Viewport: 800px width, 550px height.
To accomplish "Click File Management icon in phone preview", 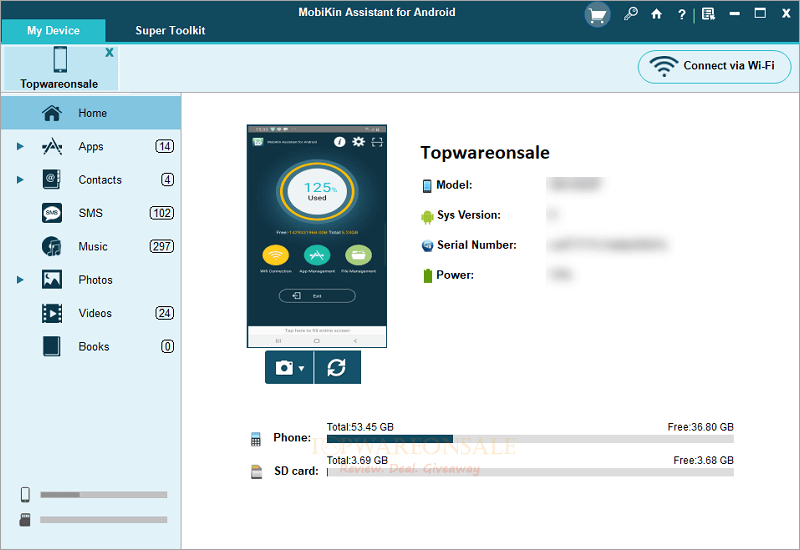I will [x=358, y=255].
